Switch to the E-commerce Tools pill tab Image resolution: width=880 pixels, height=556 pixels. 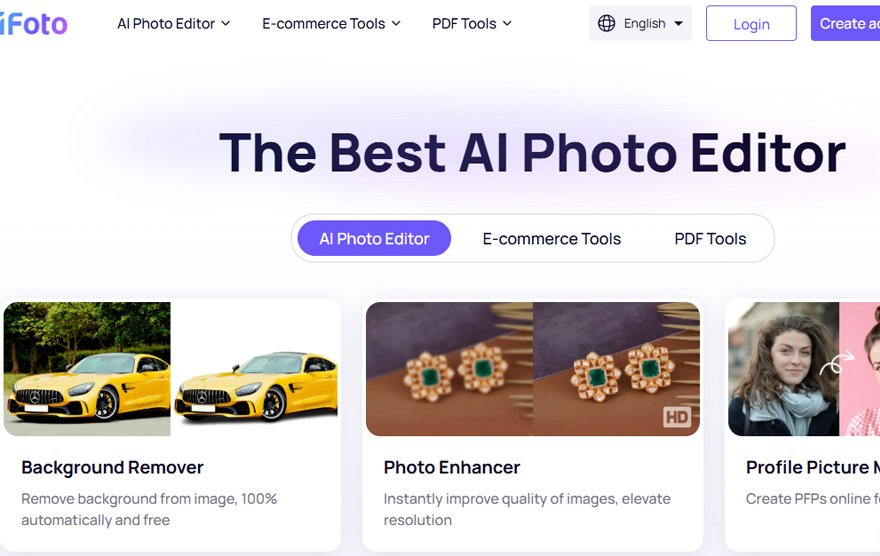[x=552, y=238]
